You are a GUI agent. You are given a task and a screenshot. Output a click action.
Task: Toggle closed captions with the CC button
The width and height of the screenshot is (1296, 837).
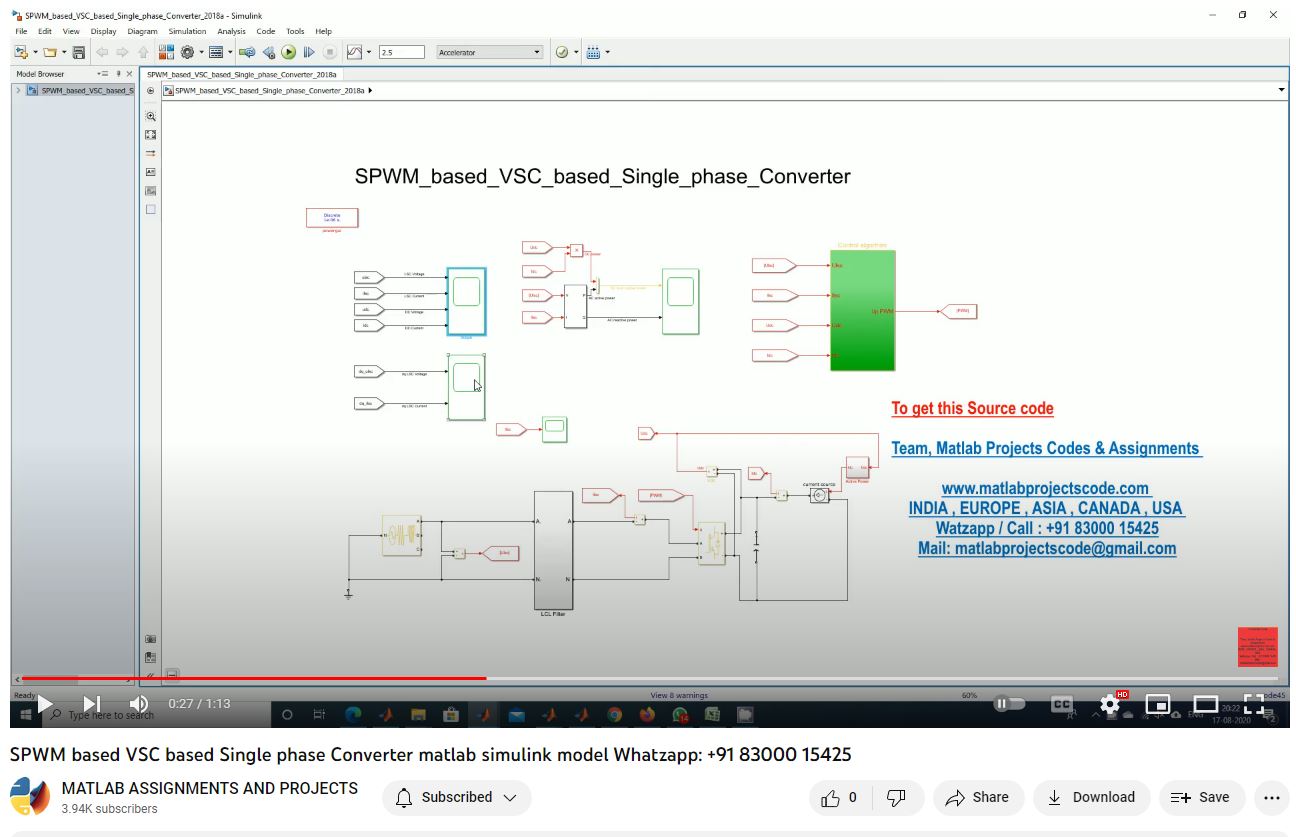coord(1062,704)
